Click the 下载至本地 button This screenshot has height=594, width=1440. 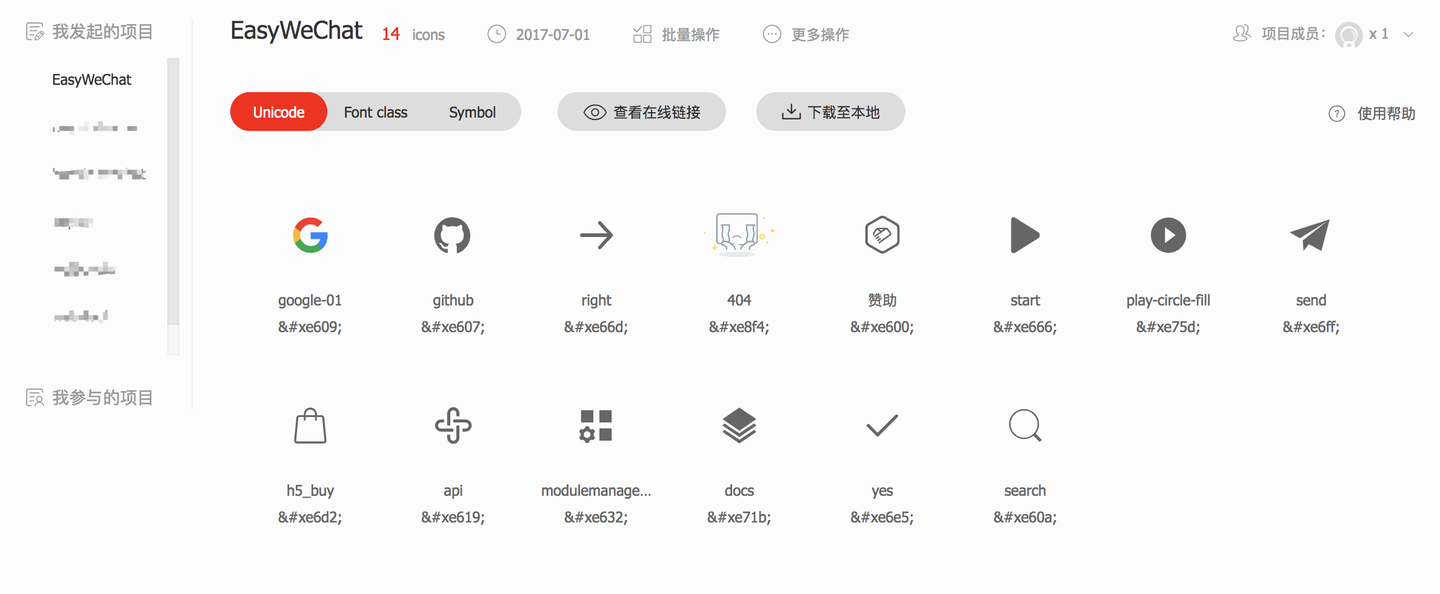click(x=830, y=111)
